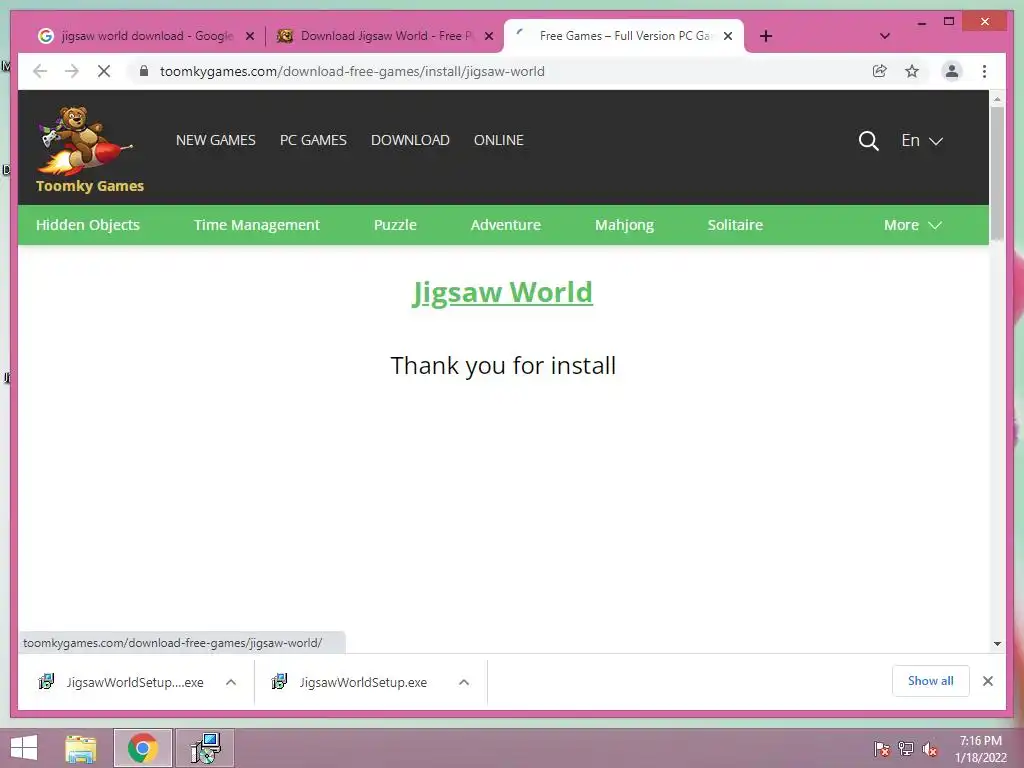Viewport: 1024px width, 768px height.
Task: Open the NEW GAMES menu item
Action: pyautogui.click(x=216, y=140)
